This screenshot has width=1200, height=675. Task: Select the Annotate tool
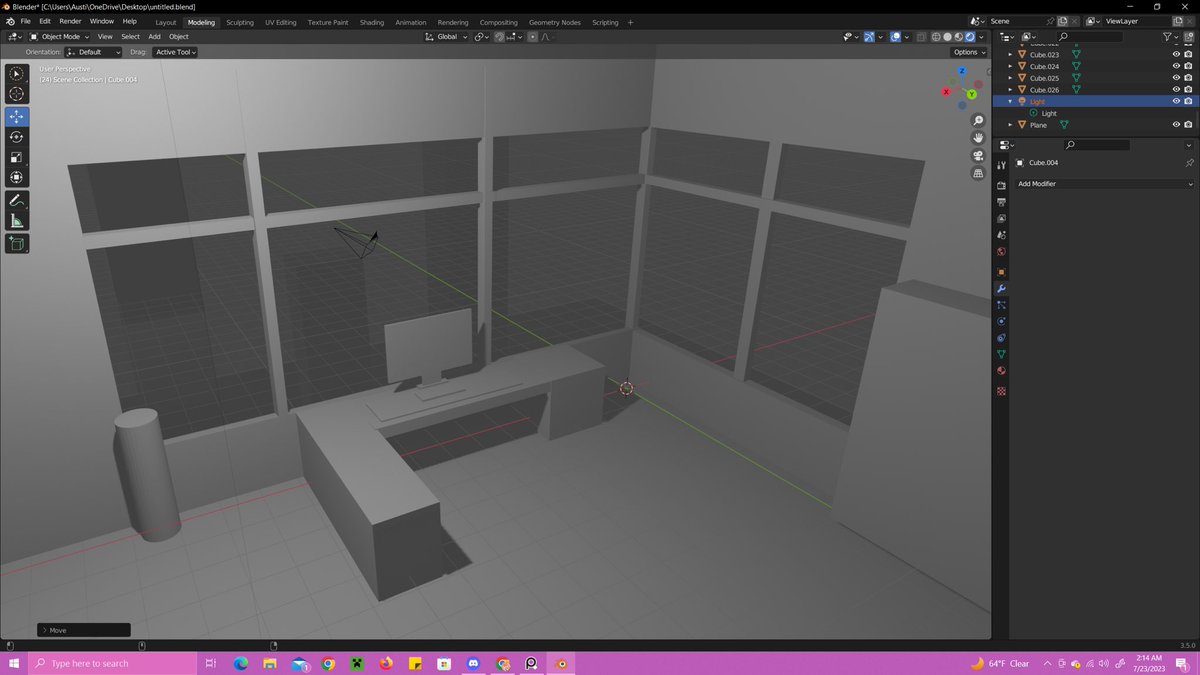tap(17, 201)
